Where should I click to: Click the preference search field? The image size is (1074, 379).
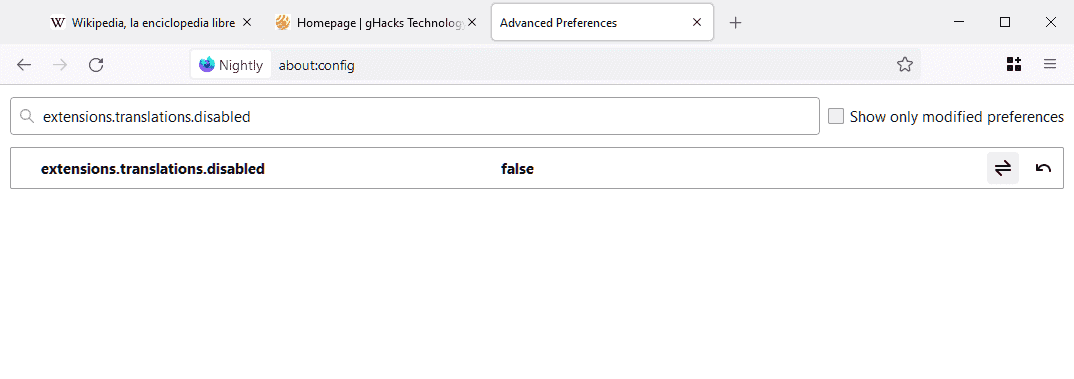pyautogui.click(x=415, y=116)
